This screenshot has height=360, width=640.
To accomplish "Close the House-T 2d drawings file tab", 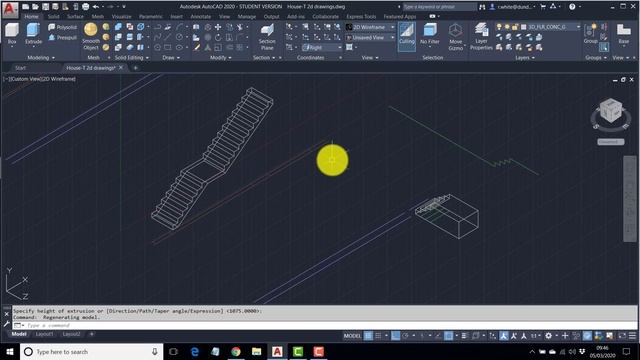I will (x=121, y=68).
